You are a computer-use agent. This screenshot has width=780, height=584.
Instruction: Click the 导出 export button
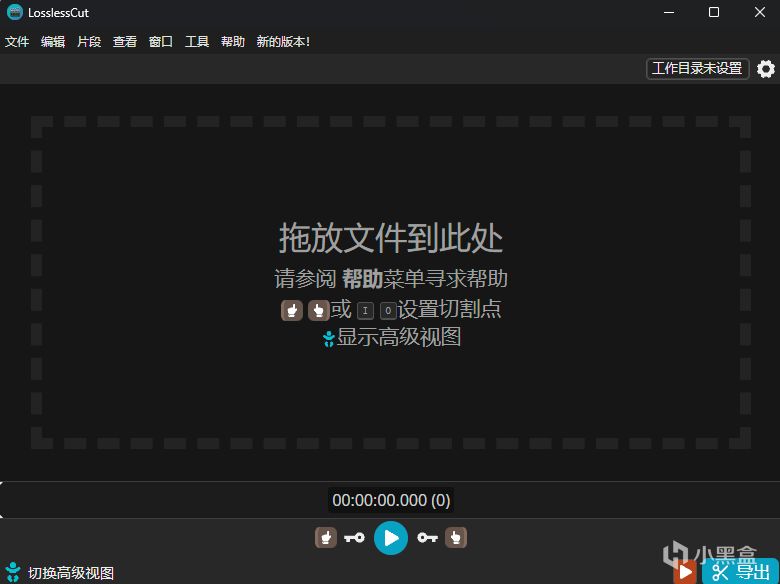pyautogui.click(x=741, y=572)
